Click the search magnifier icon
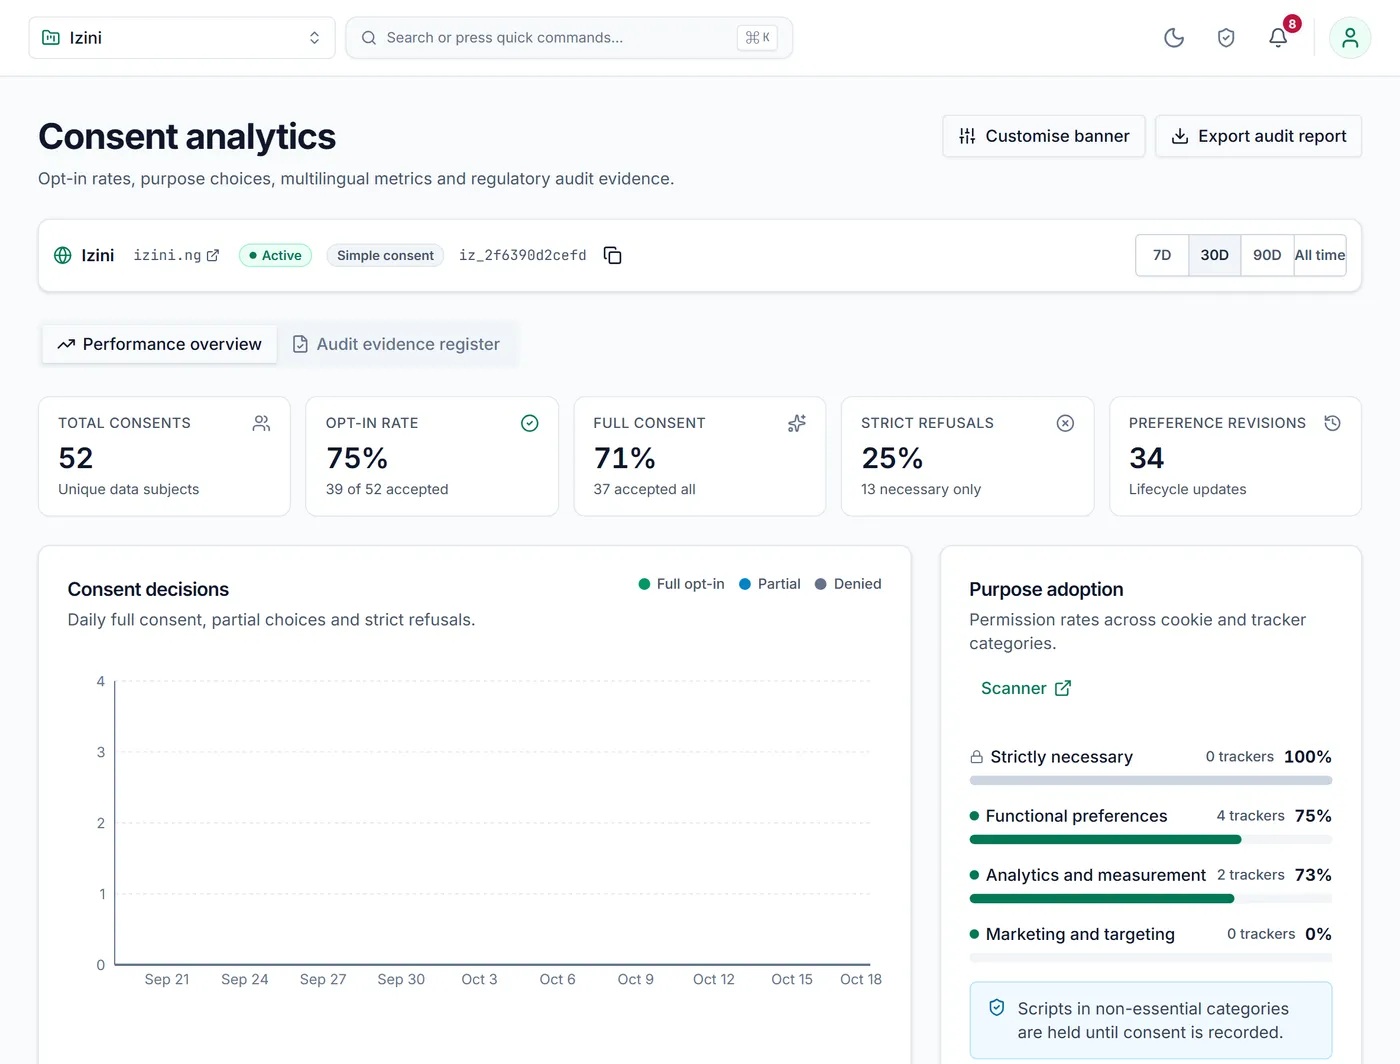The height and width of the screenshot is (1064, 1400). 369,38
